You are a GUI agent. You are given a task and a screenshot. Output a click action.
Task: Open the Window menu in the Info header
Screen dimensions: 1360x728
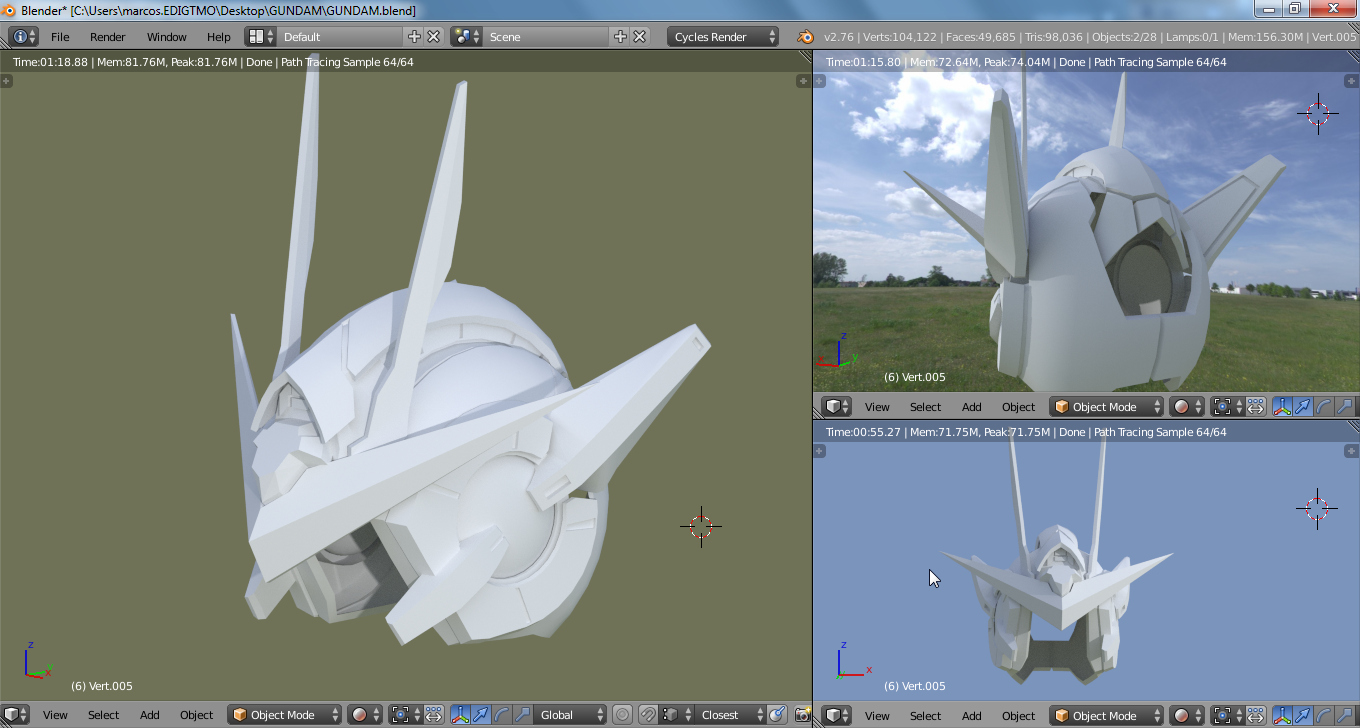[x=167, y=37]
